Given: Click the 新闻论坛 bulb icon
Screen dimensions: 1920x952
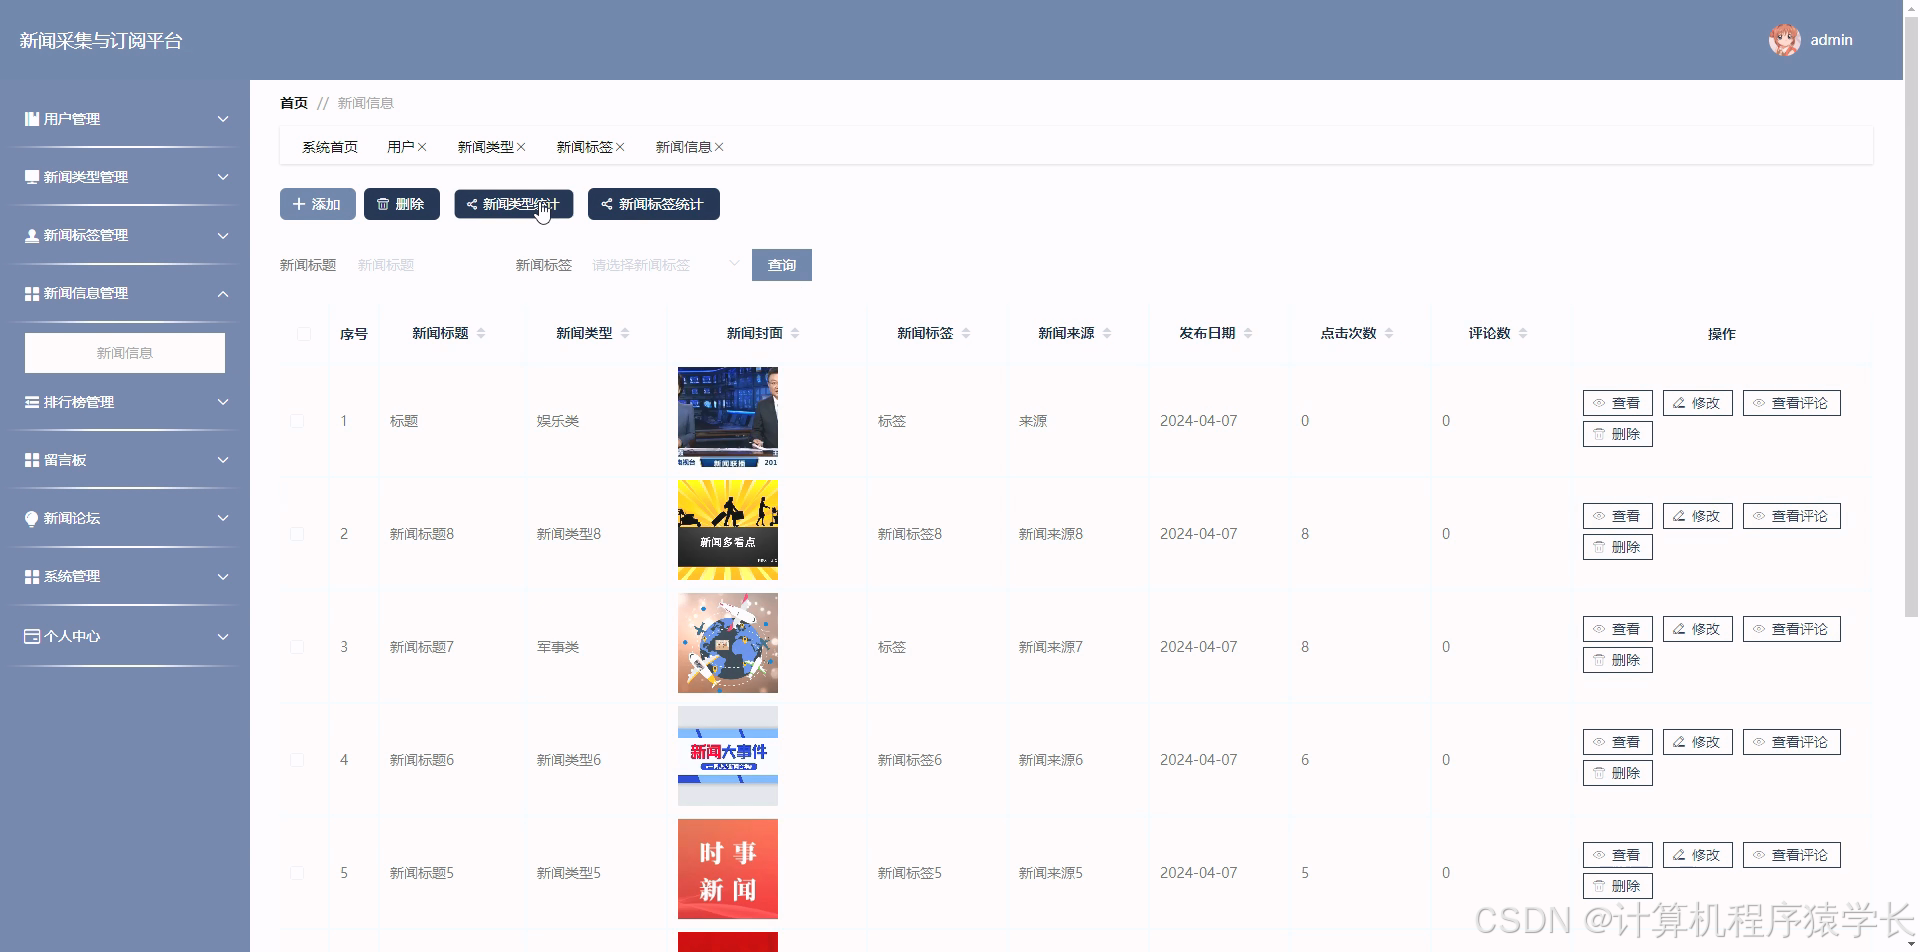Looking at the screenshot, I should tap(32, 518).
